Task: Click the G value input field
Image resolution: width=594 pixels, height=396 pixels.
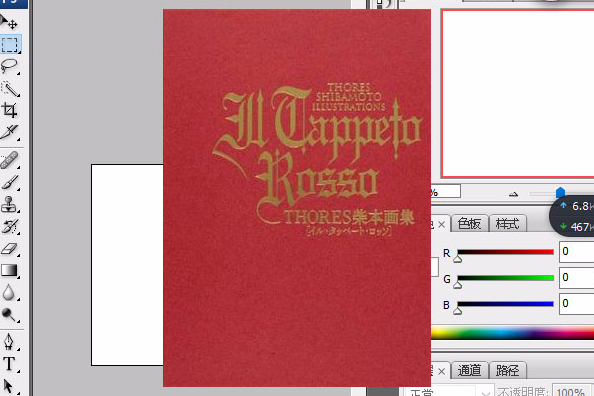Action: click(577, 278)
